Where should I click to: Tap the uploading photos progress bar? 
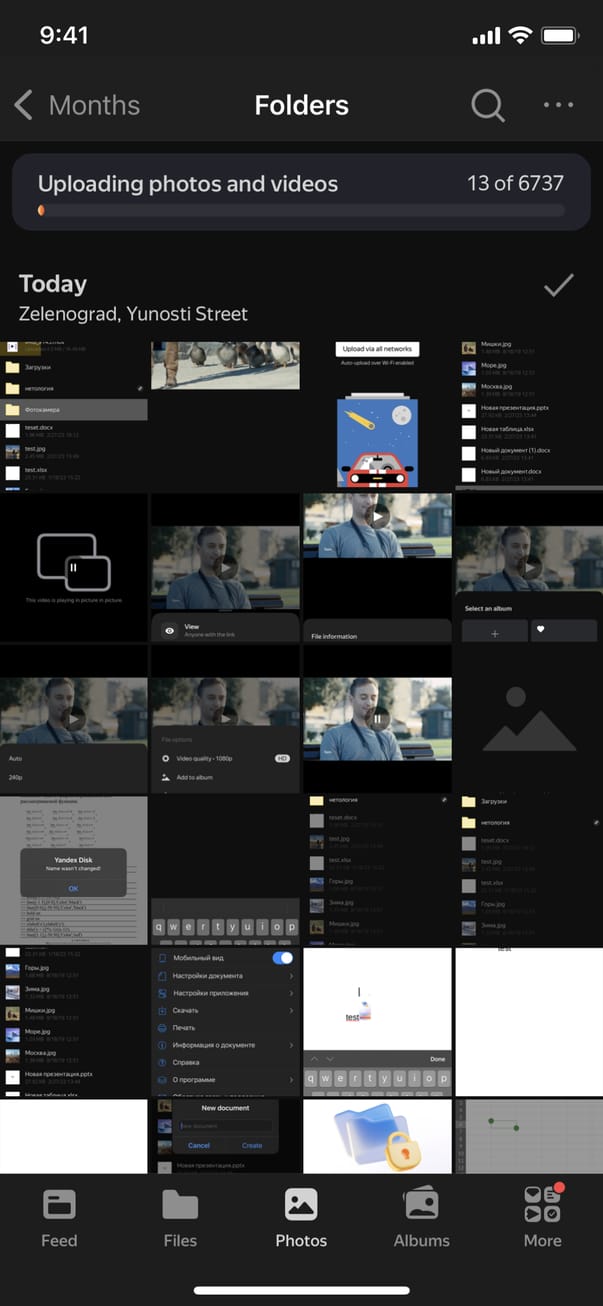301,211
